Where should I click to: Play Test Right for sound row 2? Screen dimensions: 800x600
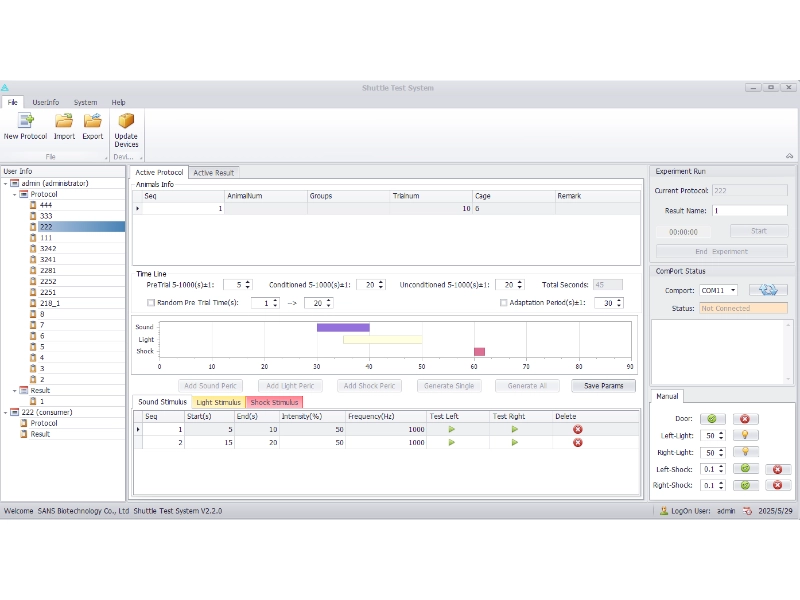tap(515, 442)
